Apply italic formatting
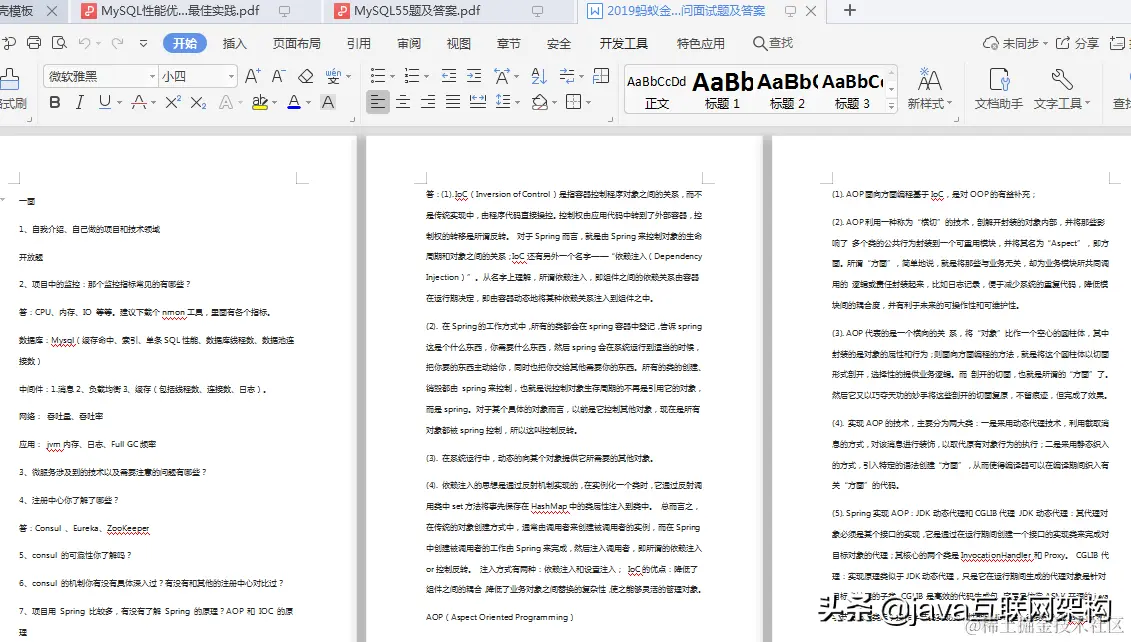The height and width of the screenshot is (642, 1131). tap(80, 102)
